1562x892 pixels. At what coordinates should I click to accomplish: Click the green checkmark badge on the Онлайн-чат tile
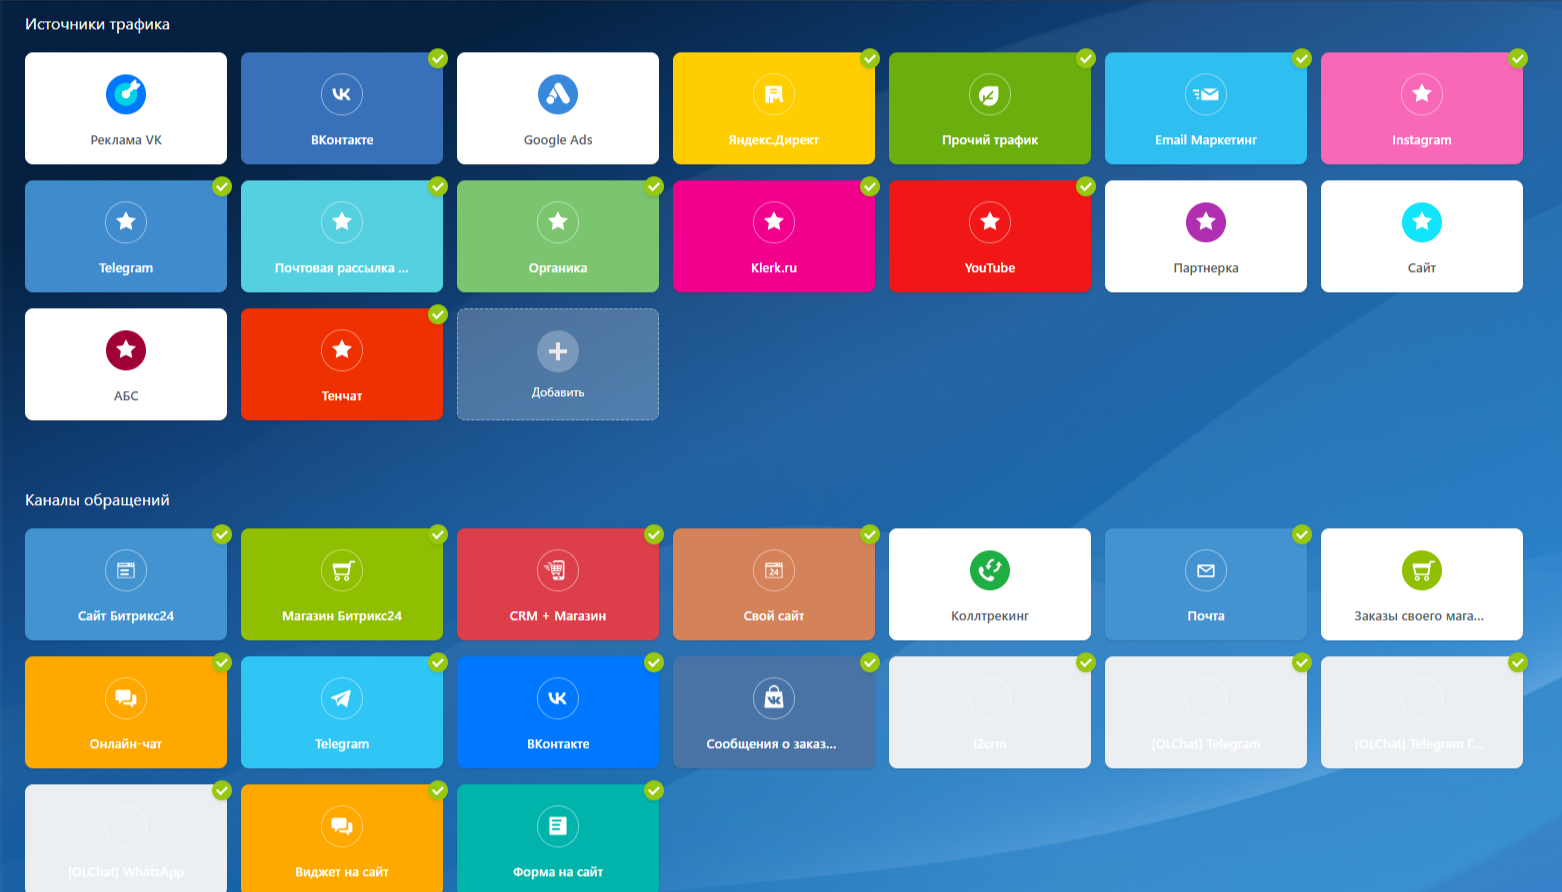222,662
